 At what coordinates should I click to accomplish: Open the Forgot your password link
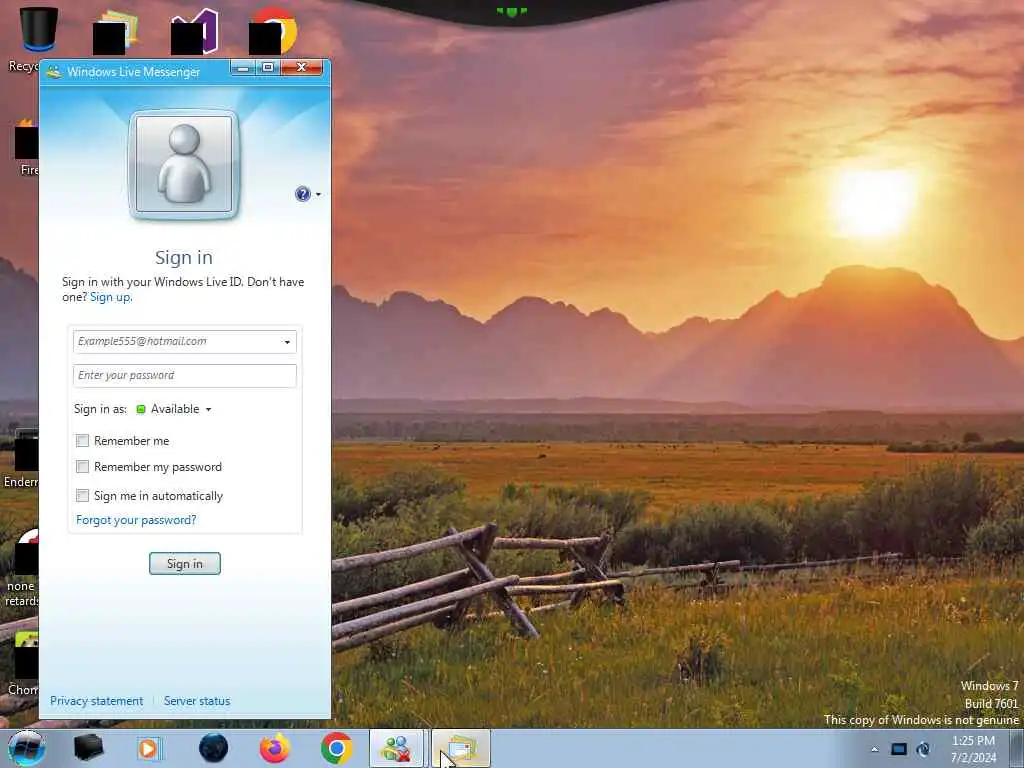tap(136, 520)
